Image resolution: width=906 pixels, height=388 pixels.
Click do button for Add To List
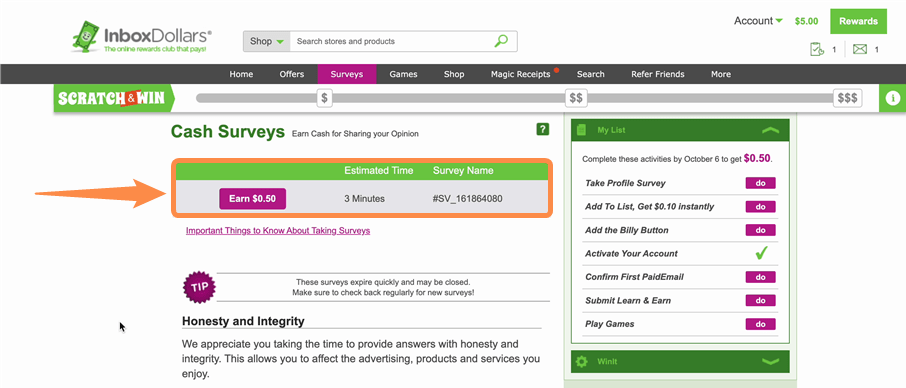[x=760, y=207]
